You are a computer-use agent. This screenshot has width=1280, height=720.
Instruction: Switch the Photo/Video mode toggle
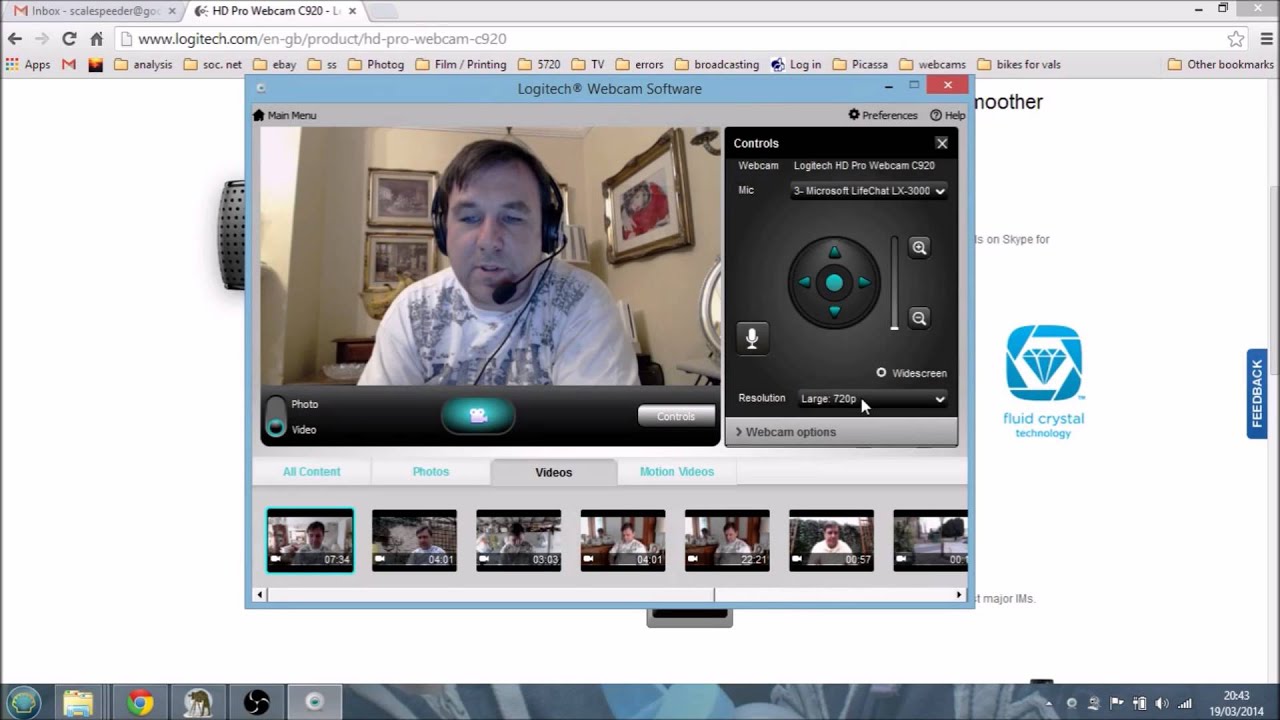(x=276, y=417)
